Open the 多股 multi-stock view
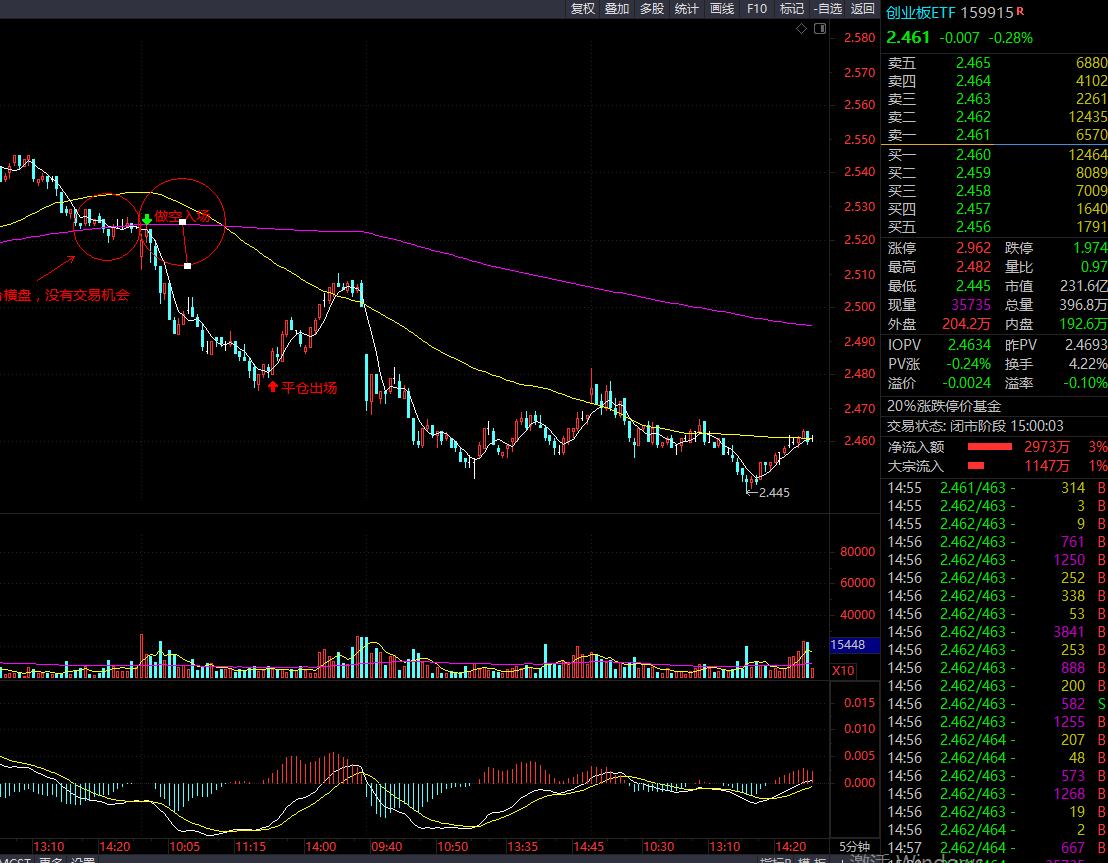This screenshot has height=863, width=1108. (x=652, y=8)
